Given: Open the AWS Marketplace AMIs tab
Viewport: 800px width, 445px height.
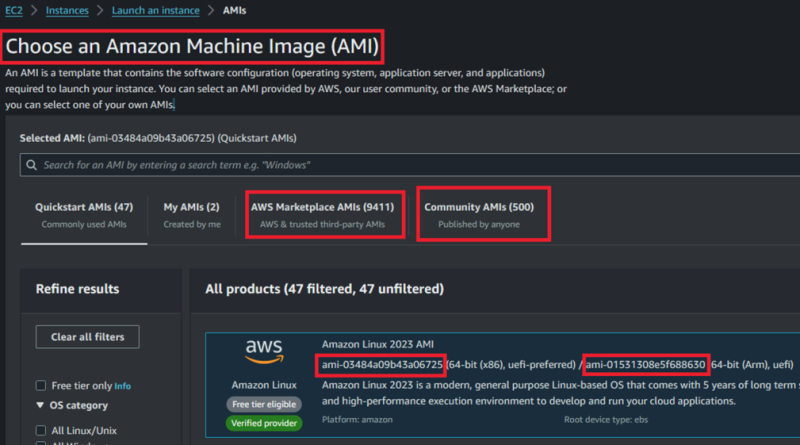Looking at the screenshot, I should (x=322, y=215).
